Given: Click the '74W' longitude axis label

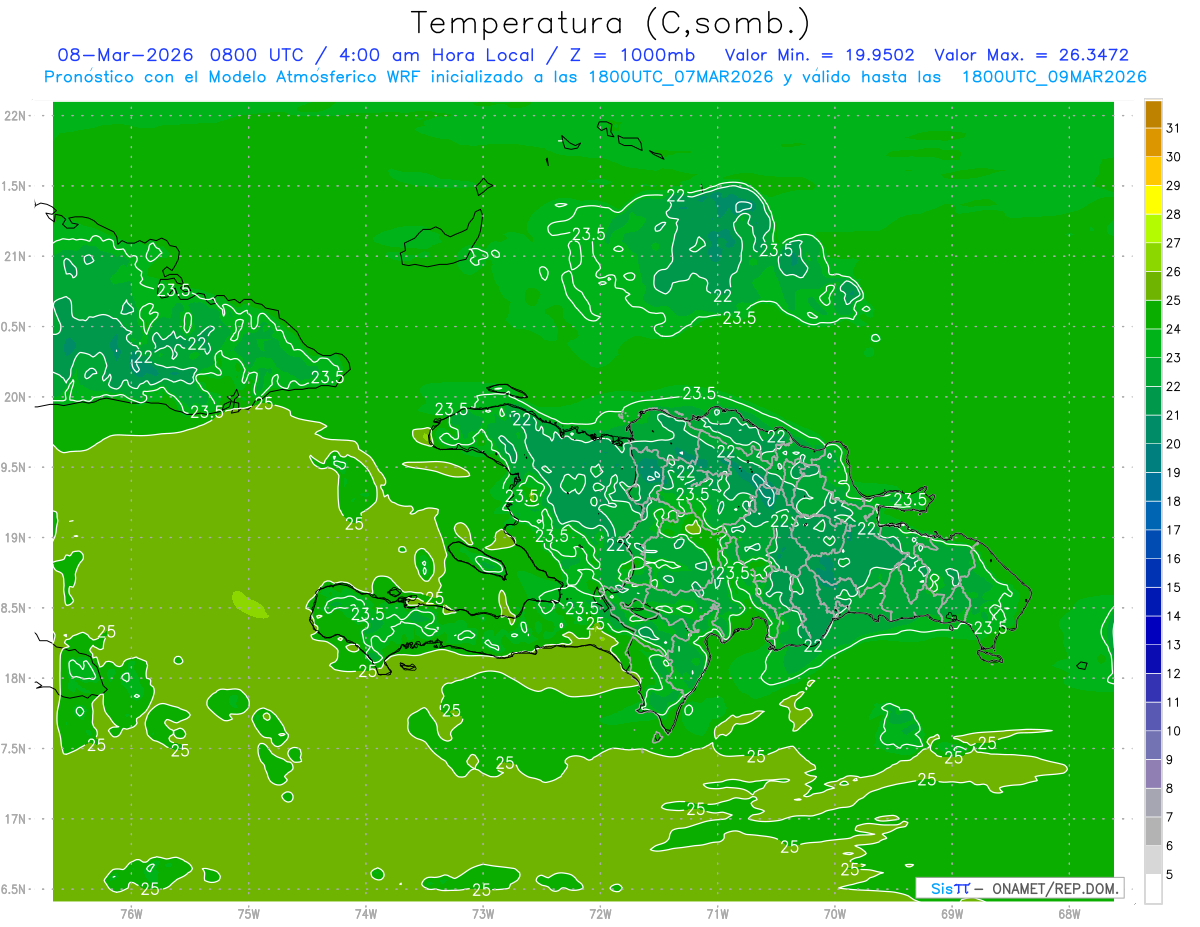Looking at the screenshot, I should coord(366,913).
